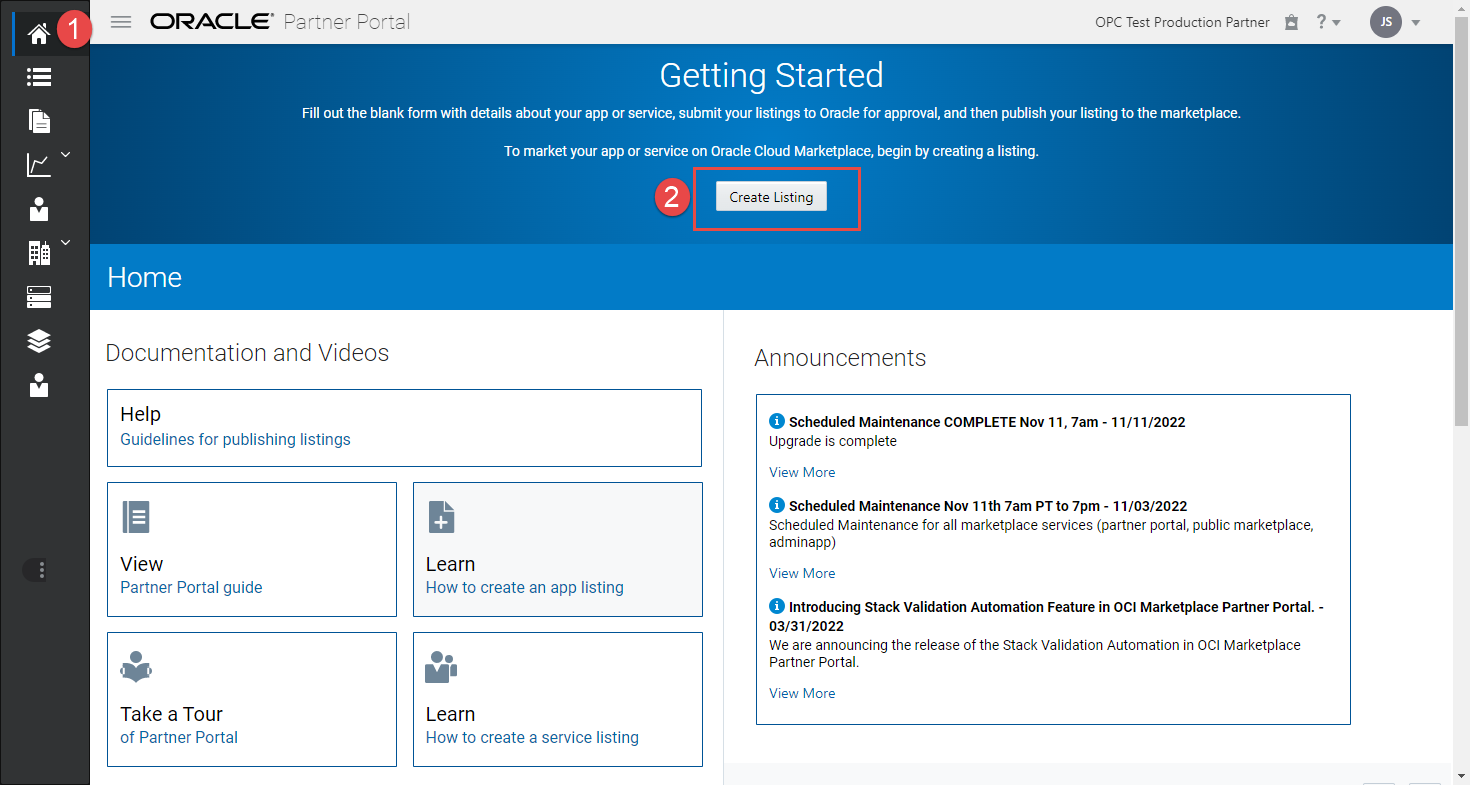Click the 'View' card title
The width and height of the screenshot is (1470, 785).
point(141,564)
